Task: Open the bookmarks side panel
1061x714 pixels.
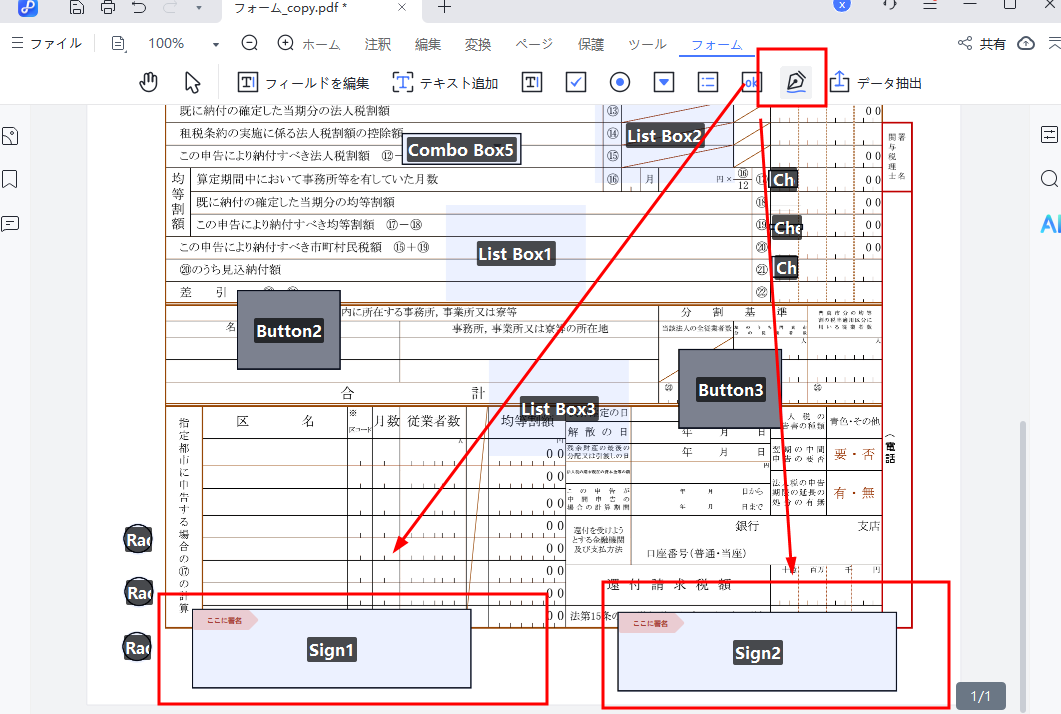Action: [x=10, y=179]
